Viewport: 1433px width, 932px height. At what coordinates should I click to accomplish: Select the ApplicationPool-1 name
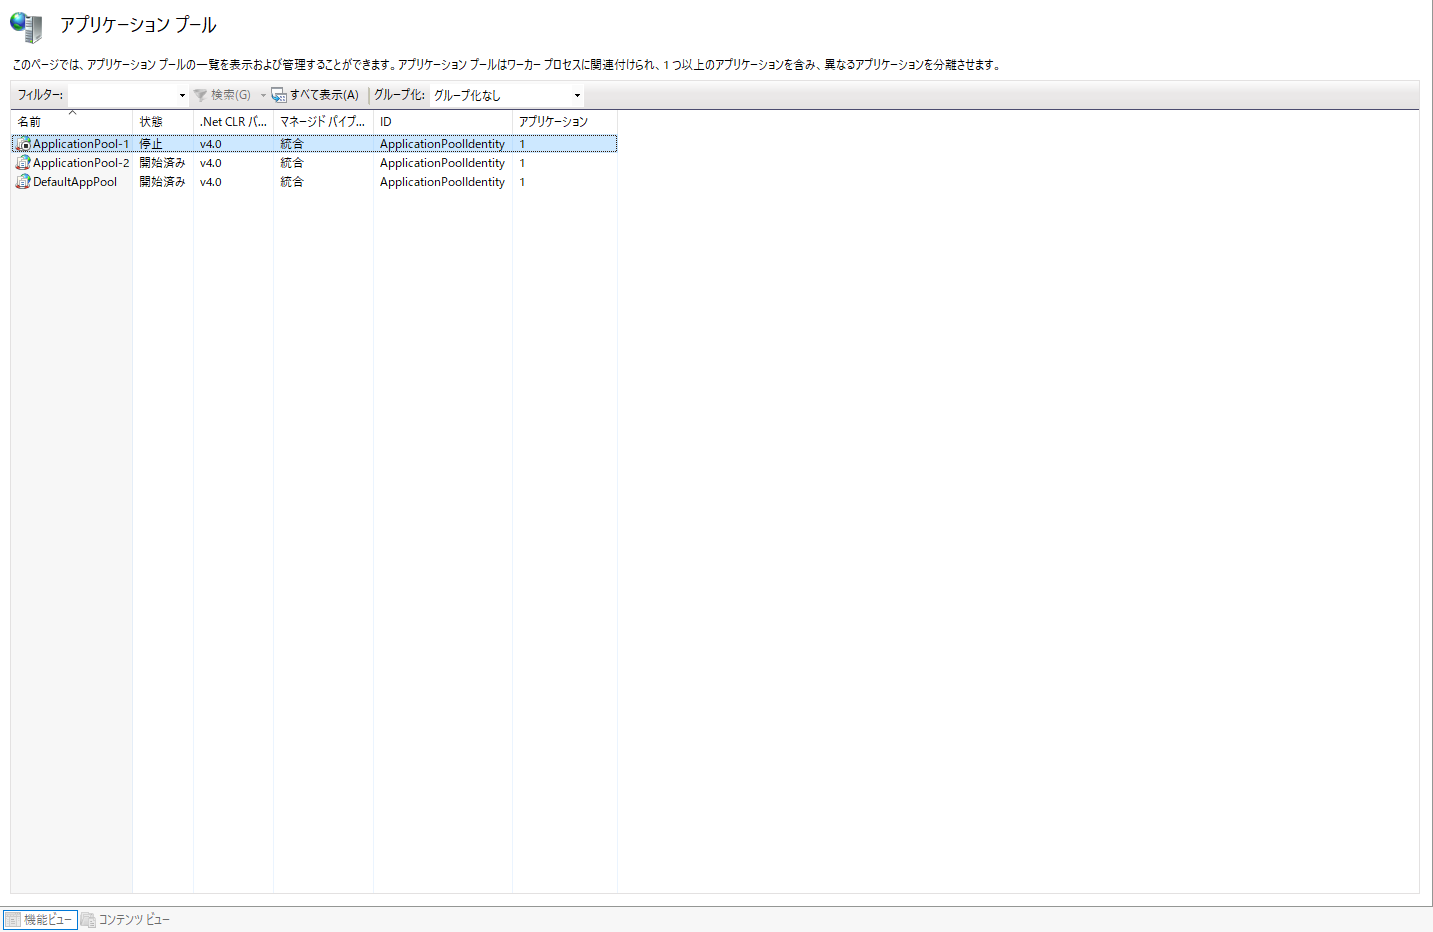pos(81,144)
